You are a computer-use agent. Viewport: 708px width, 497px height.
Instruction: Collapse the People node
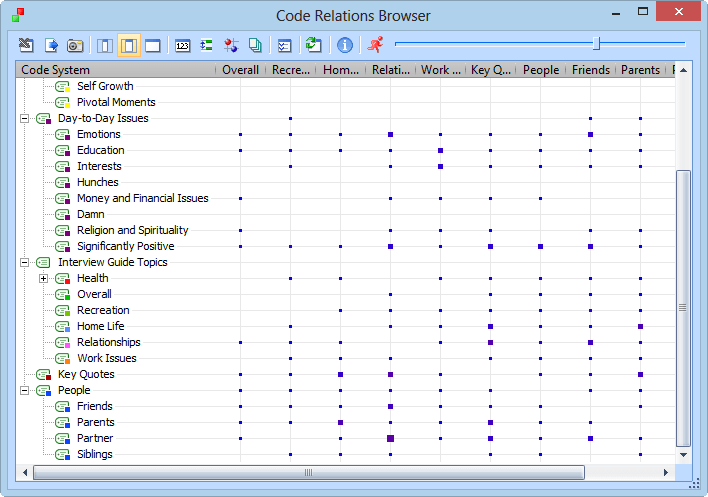pyautogui.click(x=24, y=390)
